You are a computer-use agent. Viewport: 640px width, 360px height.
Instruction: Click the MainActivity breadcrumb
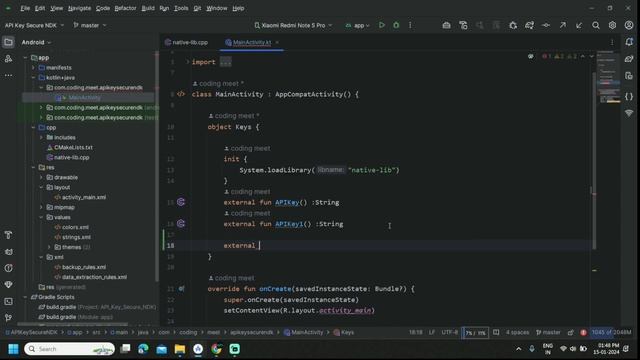[x=303, y=333]
